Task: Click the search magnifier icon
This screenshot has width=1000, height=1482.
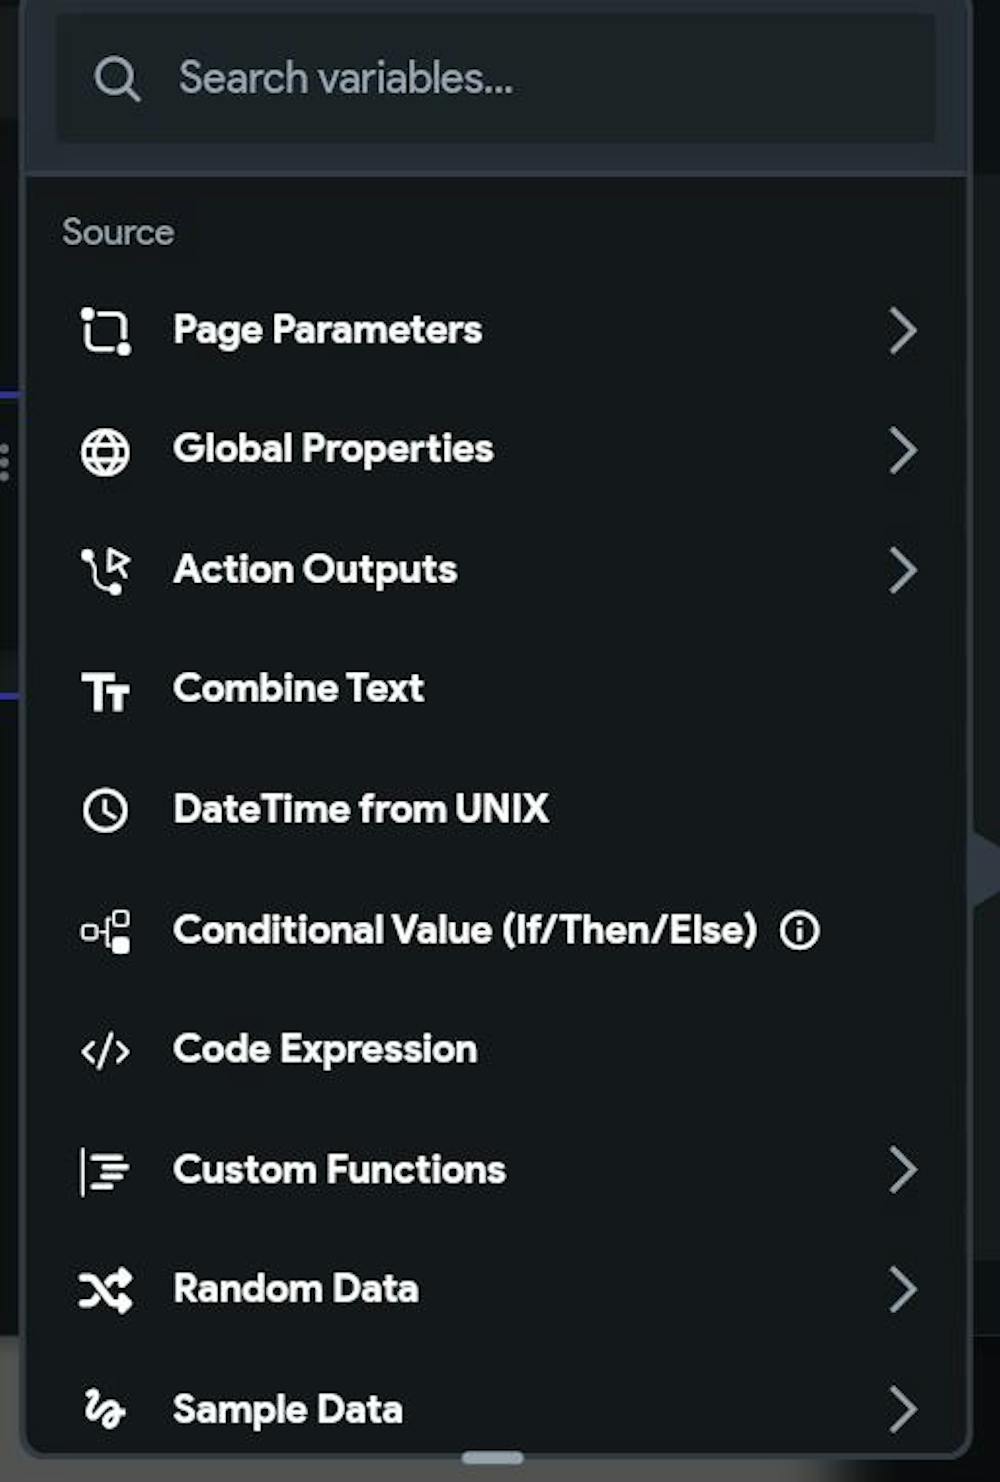Action: pos(117,78)
